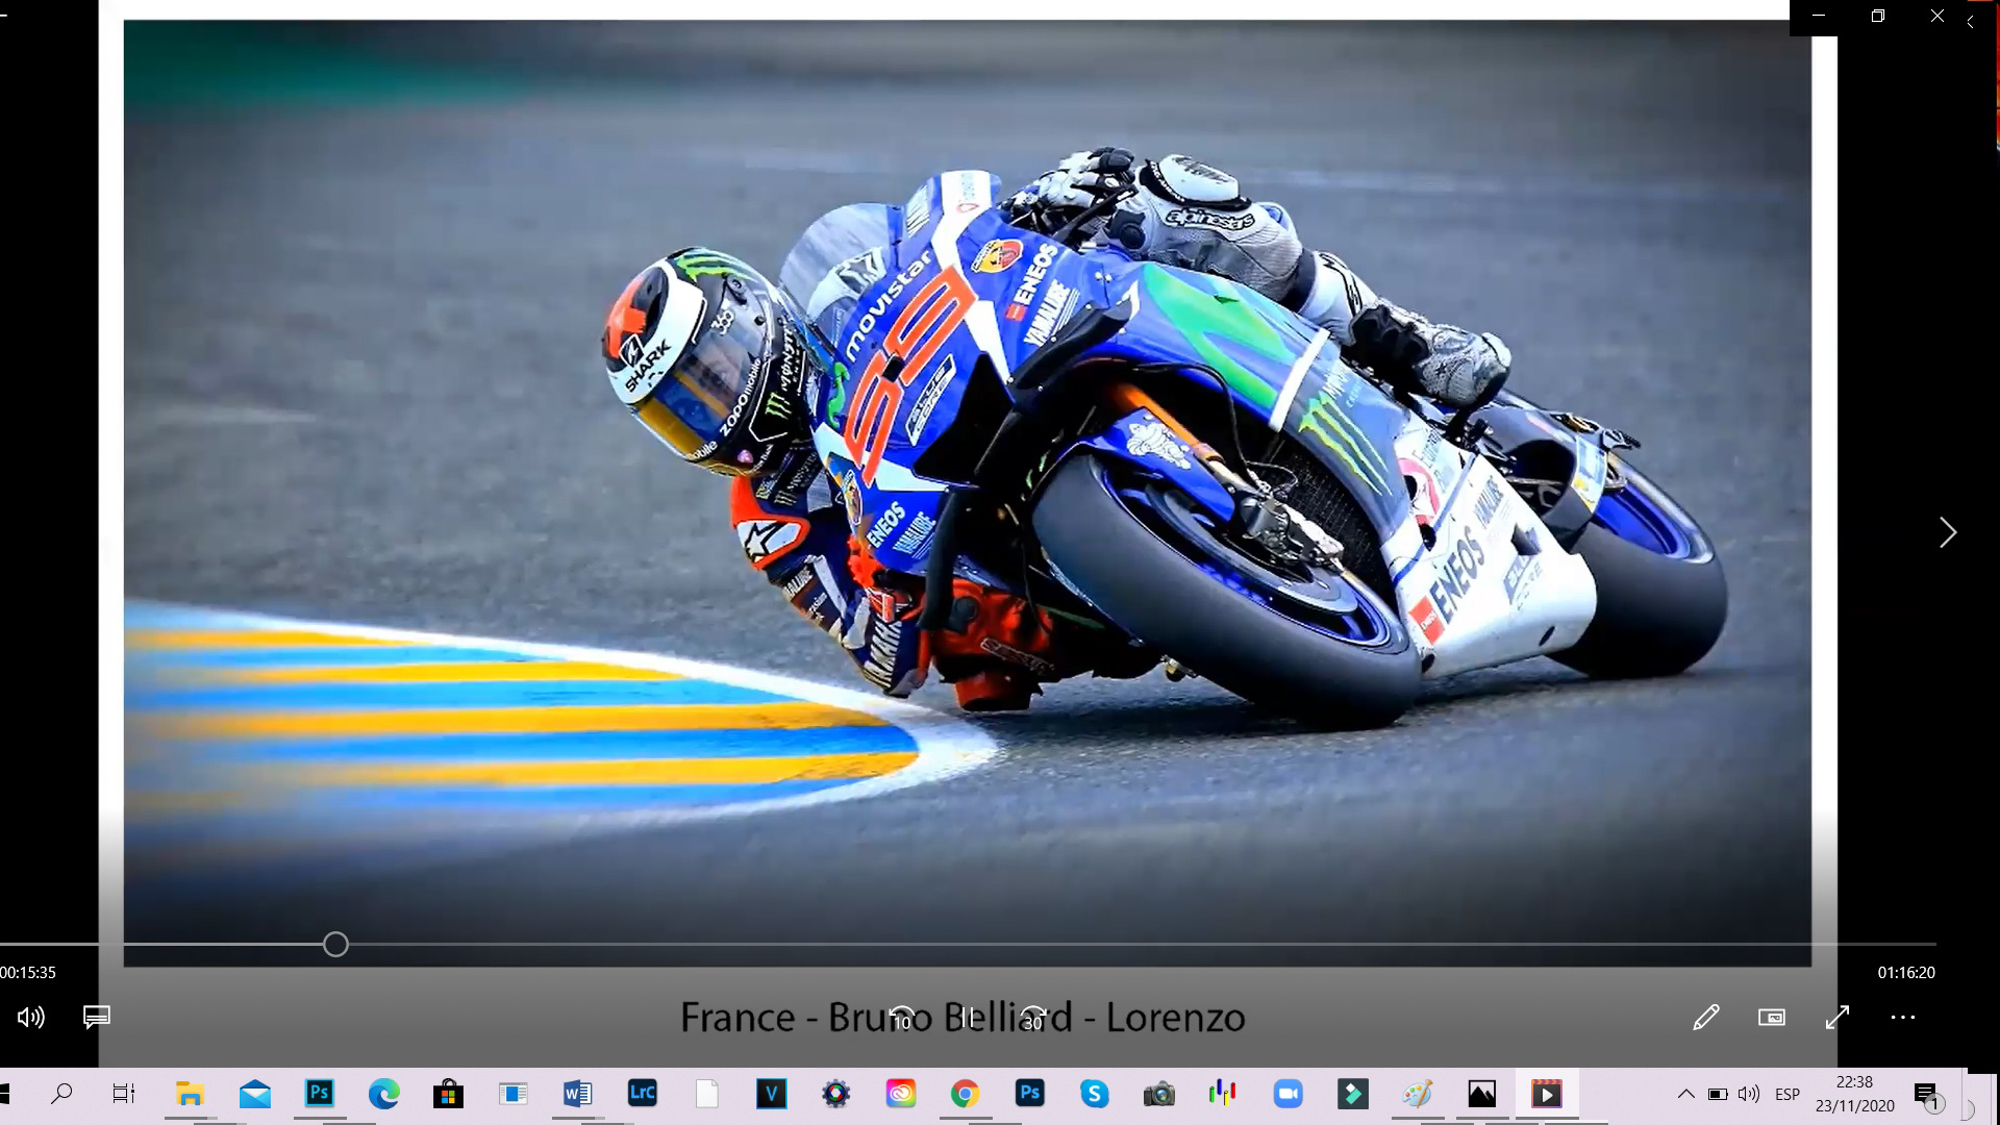Viewport: 2000px width, 1125px height.
Task: Switch to Movies & TV taskbar icon
Action: (x=1546, y=1094)
